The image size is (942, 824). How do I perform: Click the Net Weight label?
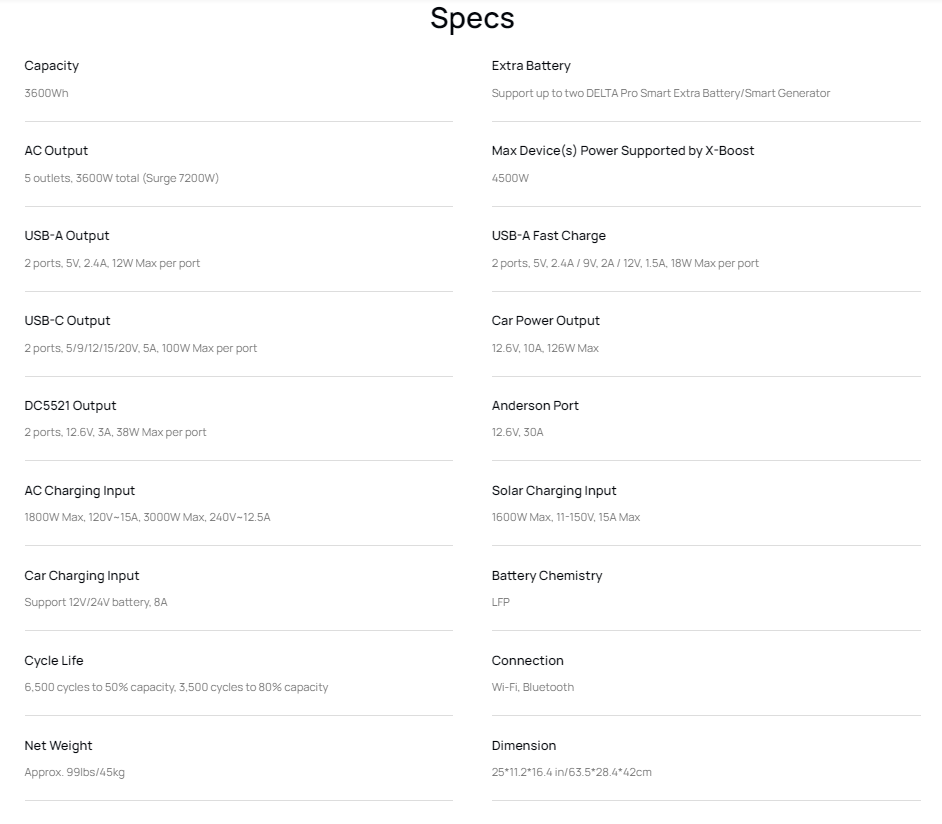click(x=58, y=746)
